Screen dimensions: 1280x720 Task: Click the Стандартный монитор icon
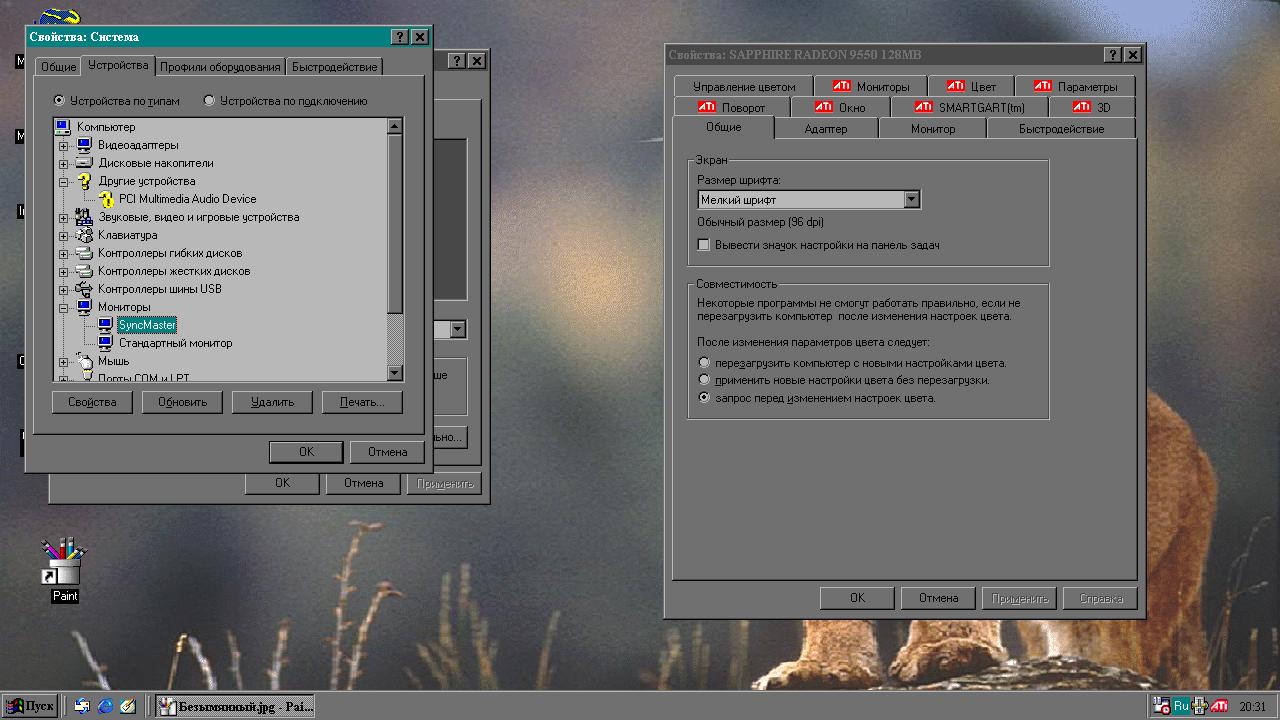[x=106, y=343]
